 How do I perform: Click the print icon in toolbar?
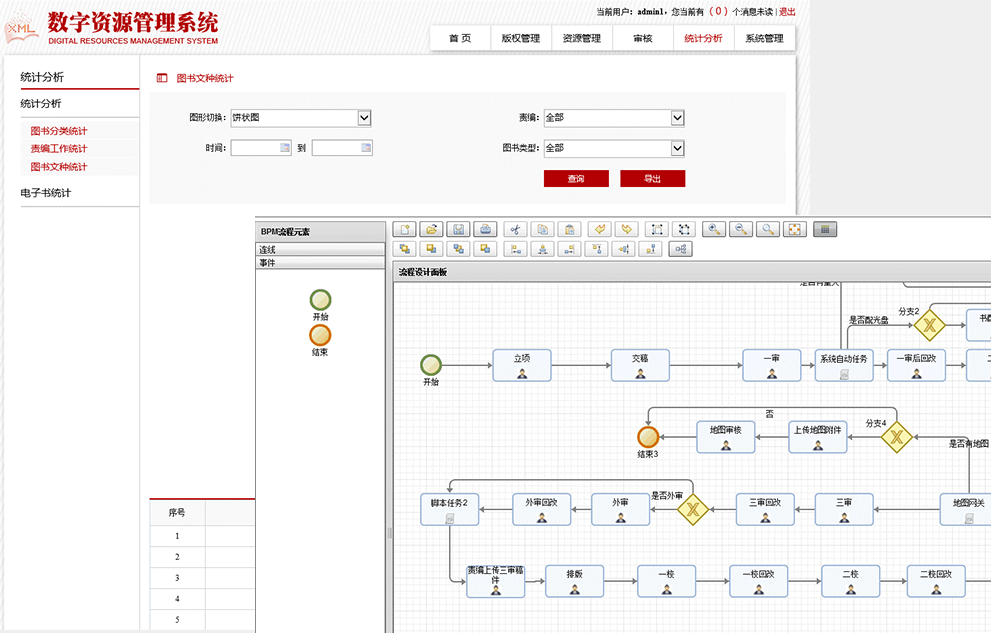[485, 229]
